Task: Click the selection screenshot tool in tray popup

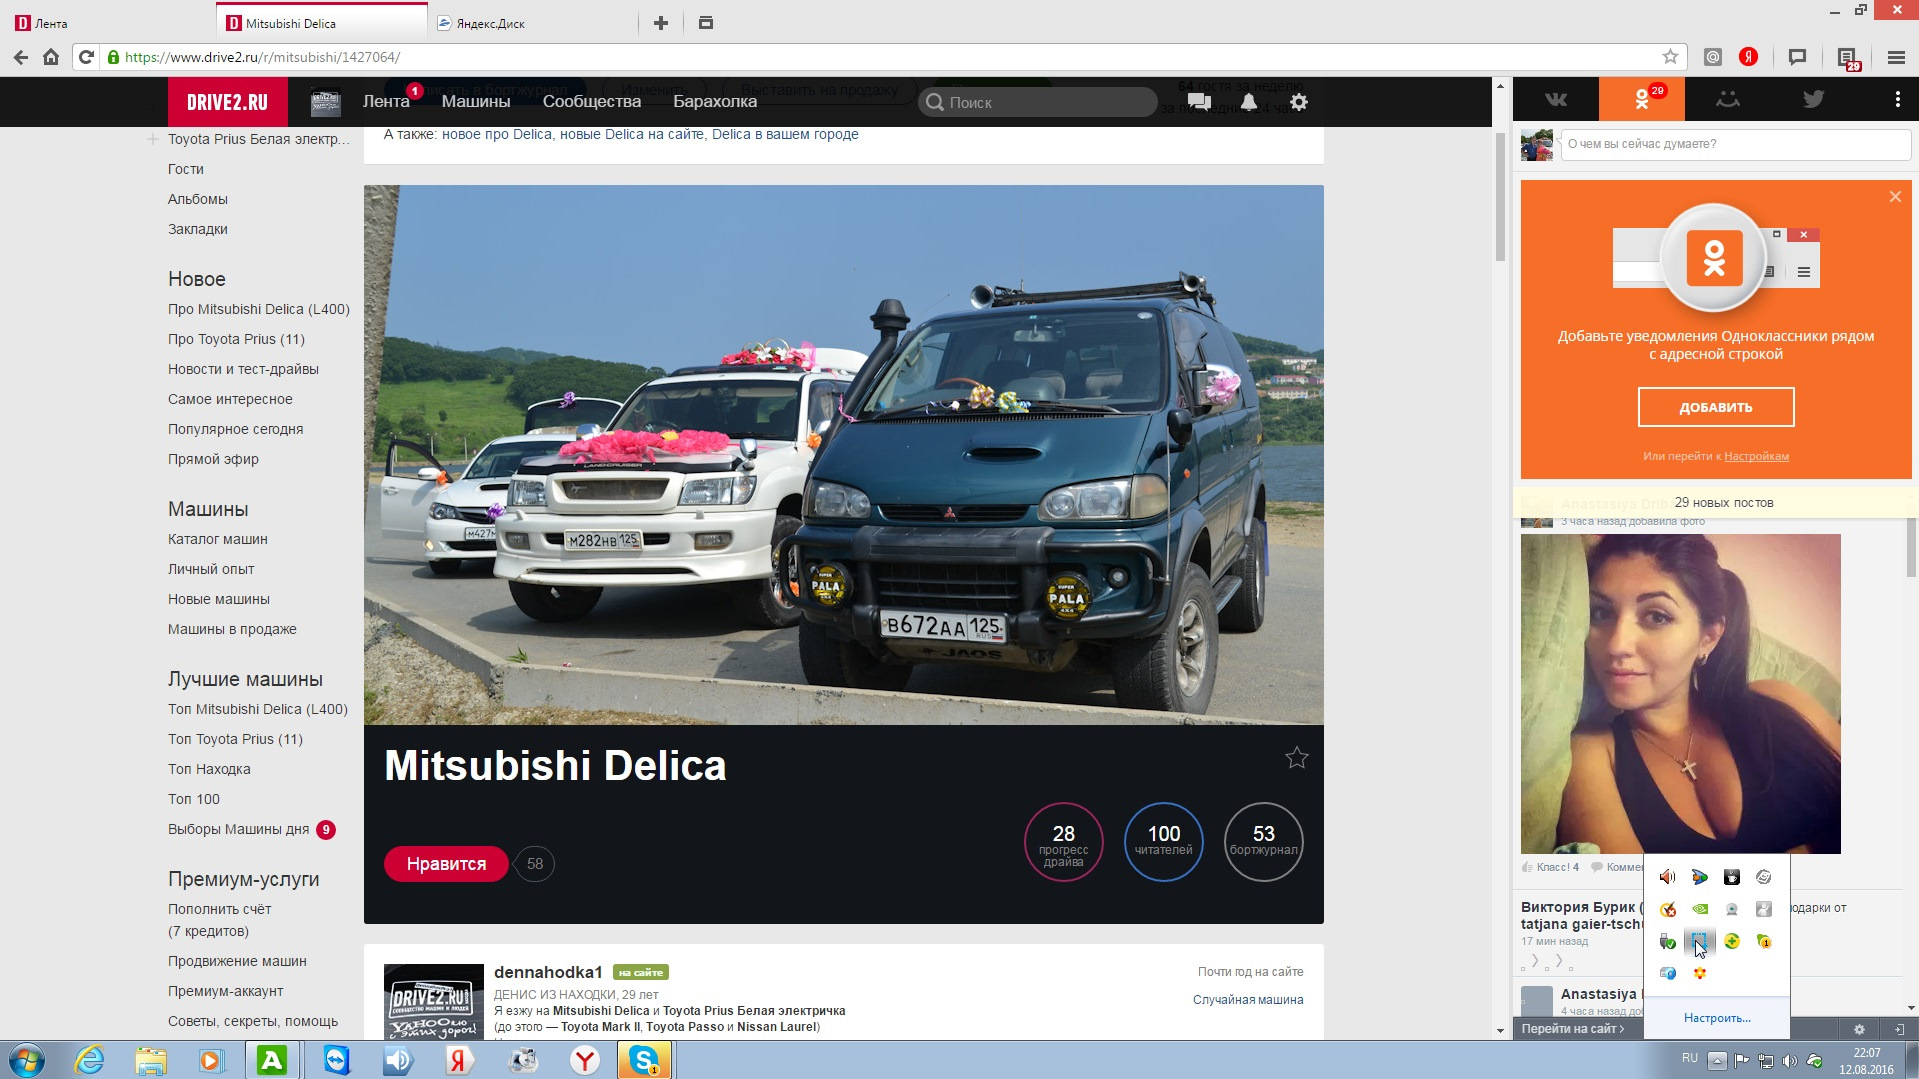Action: click(x=1700, y=941)
